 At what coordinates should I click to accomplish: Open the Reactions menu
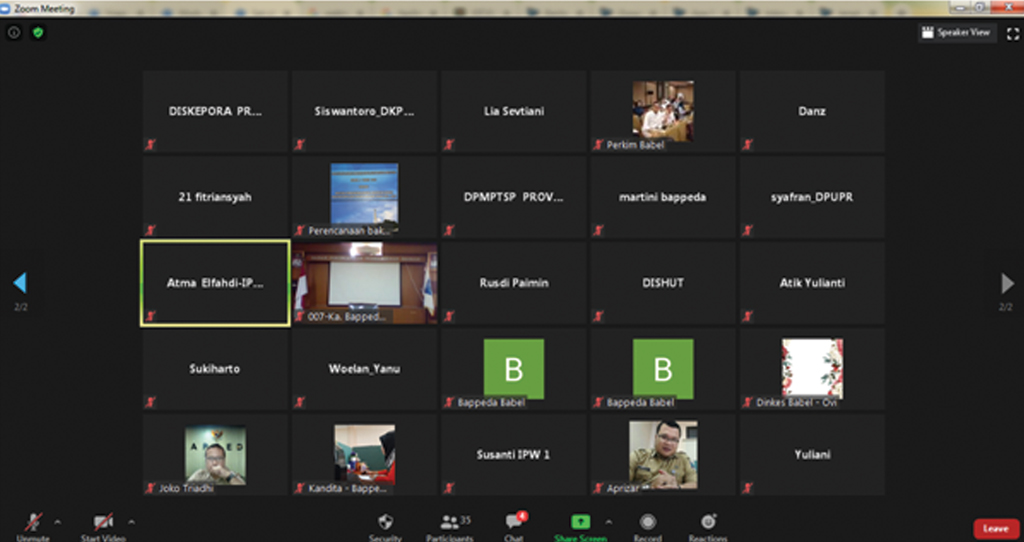[708, 522]
